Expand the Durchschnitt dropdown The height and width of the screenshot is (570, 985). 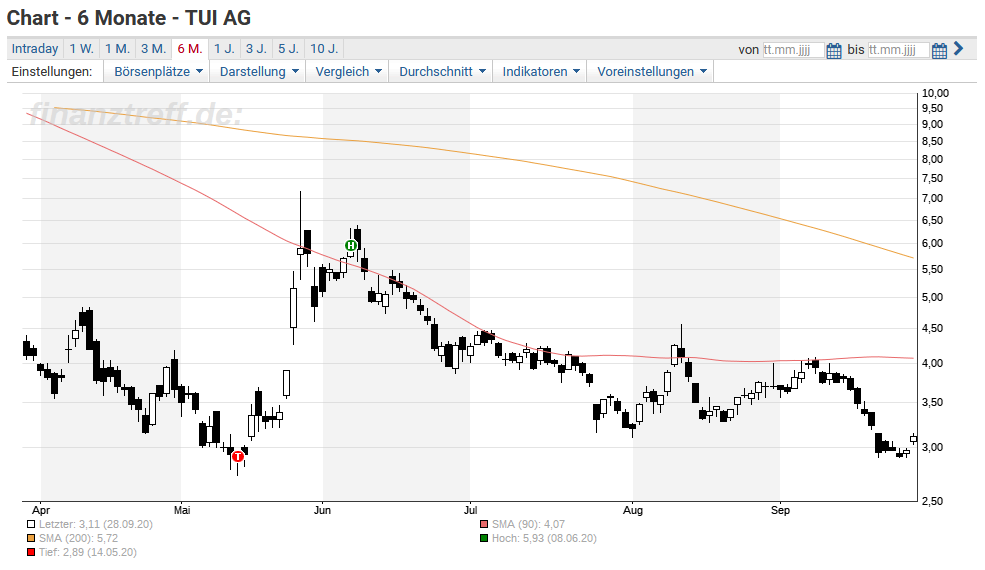(442, 72)
